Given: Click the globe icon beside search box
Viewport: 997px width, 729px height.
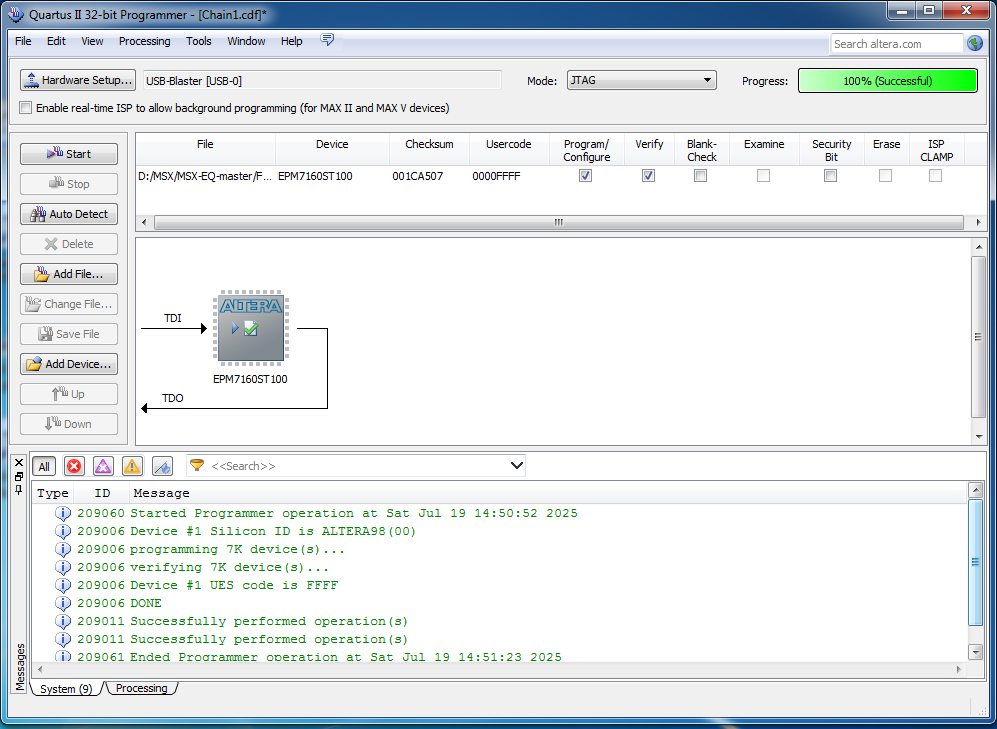Looking at the screenshot, I should pyautogui.click(x=975, y=43).
